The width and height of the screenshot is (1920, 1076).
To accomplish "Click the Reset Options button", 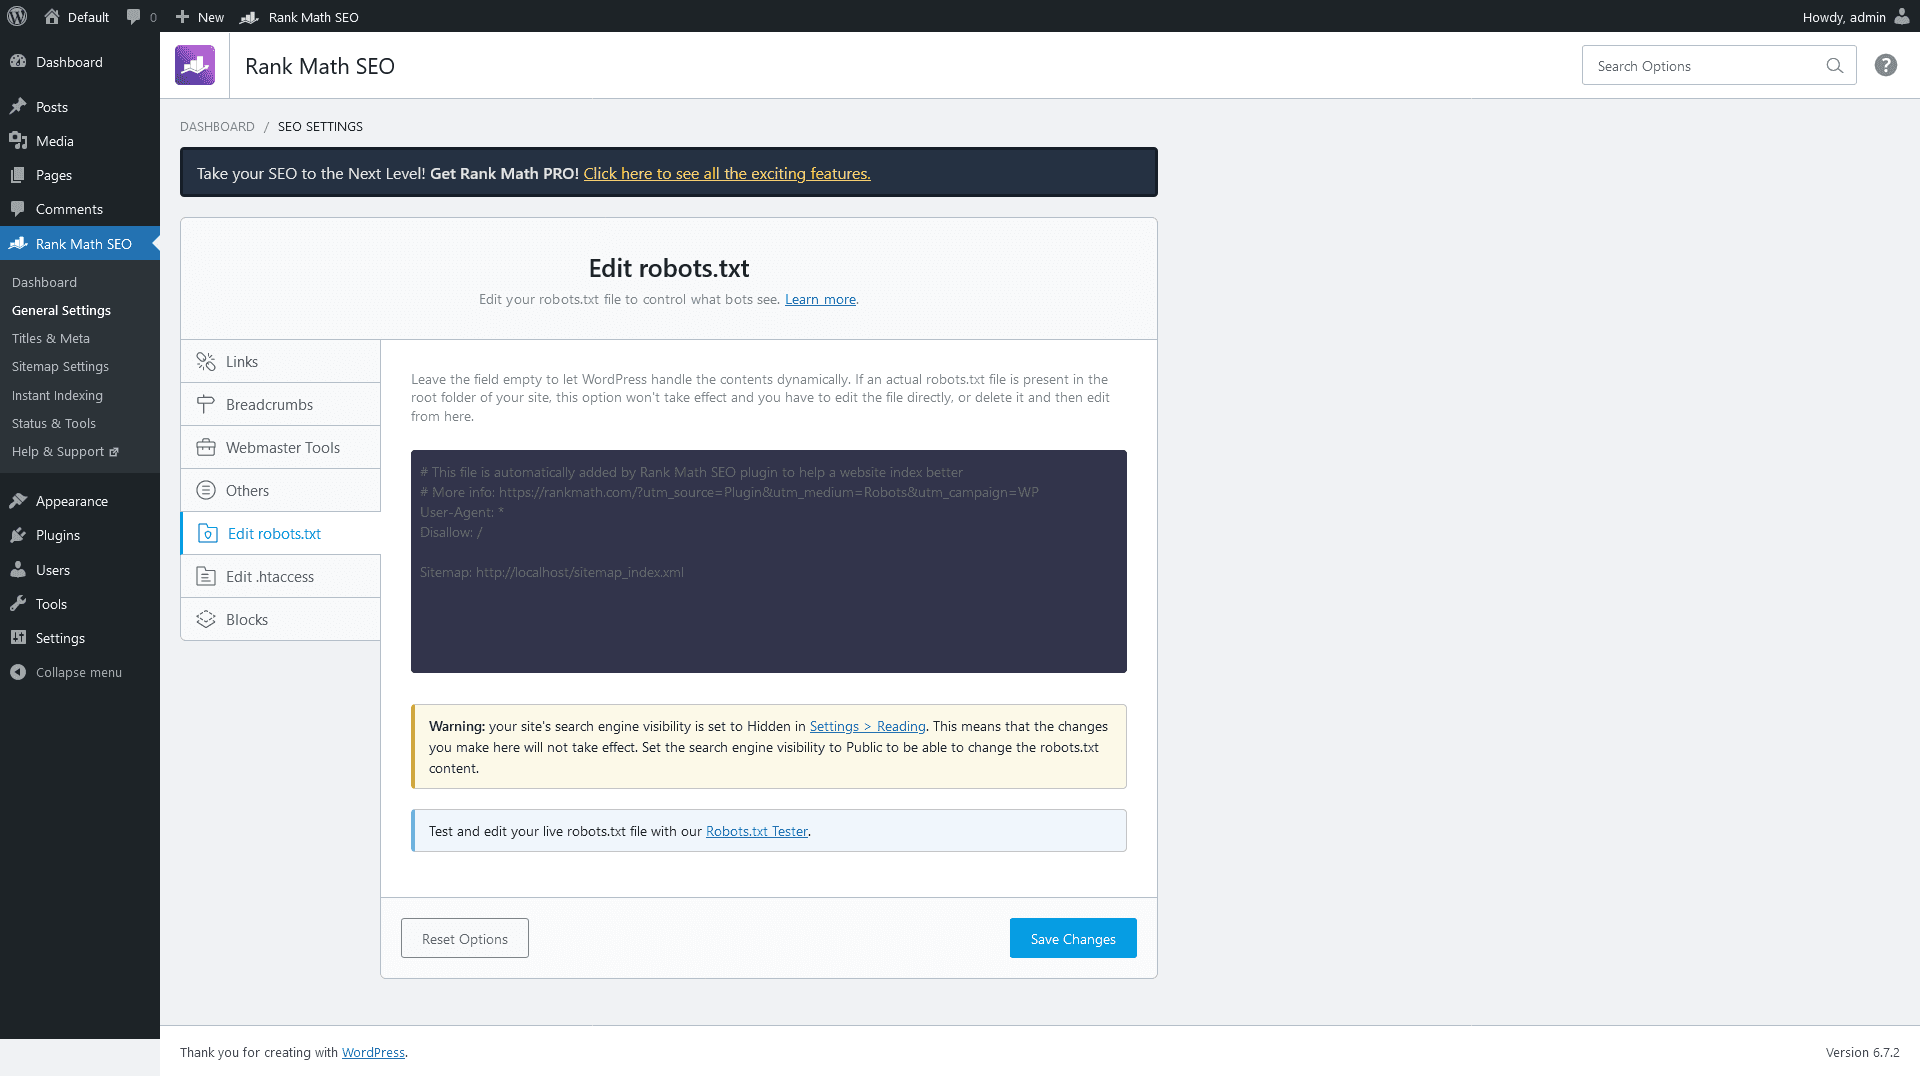I will tap(465, 938).
